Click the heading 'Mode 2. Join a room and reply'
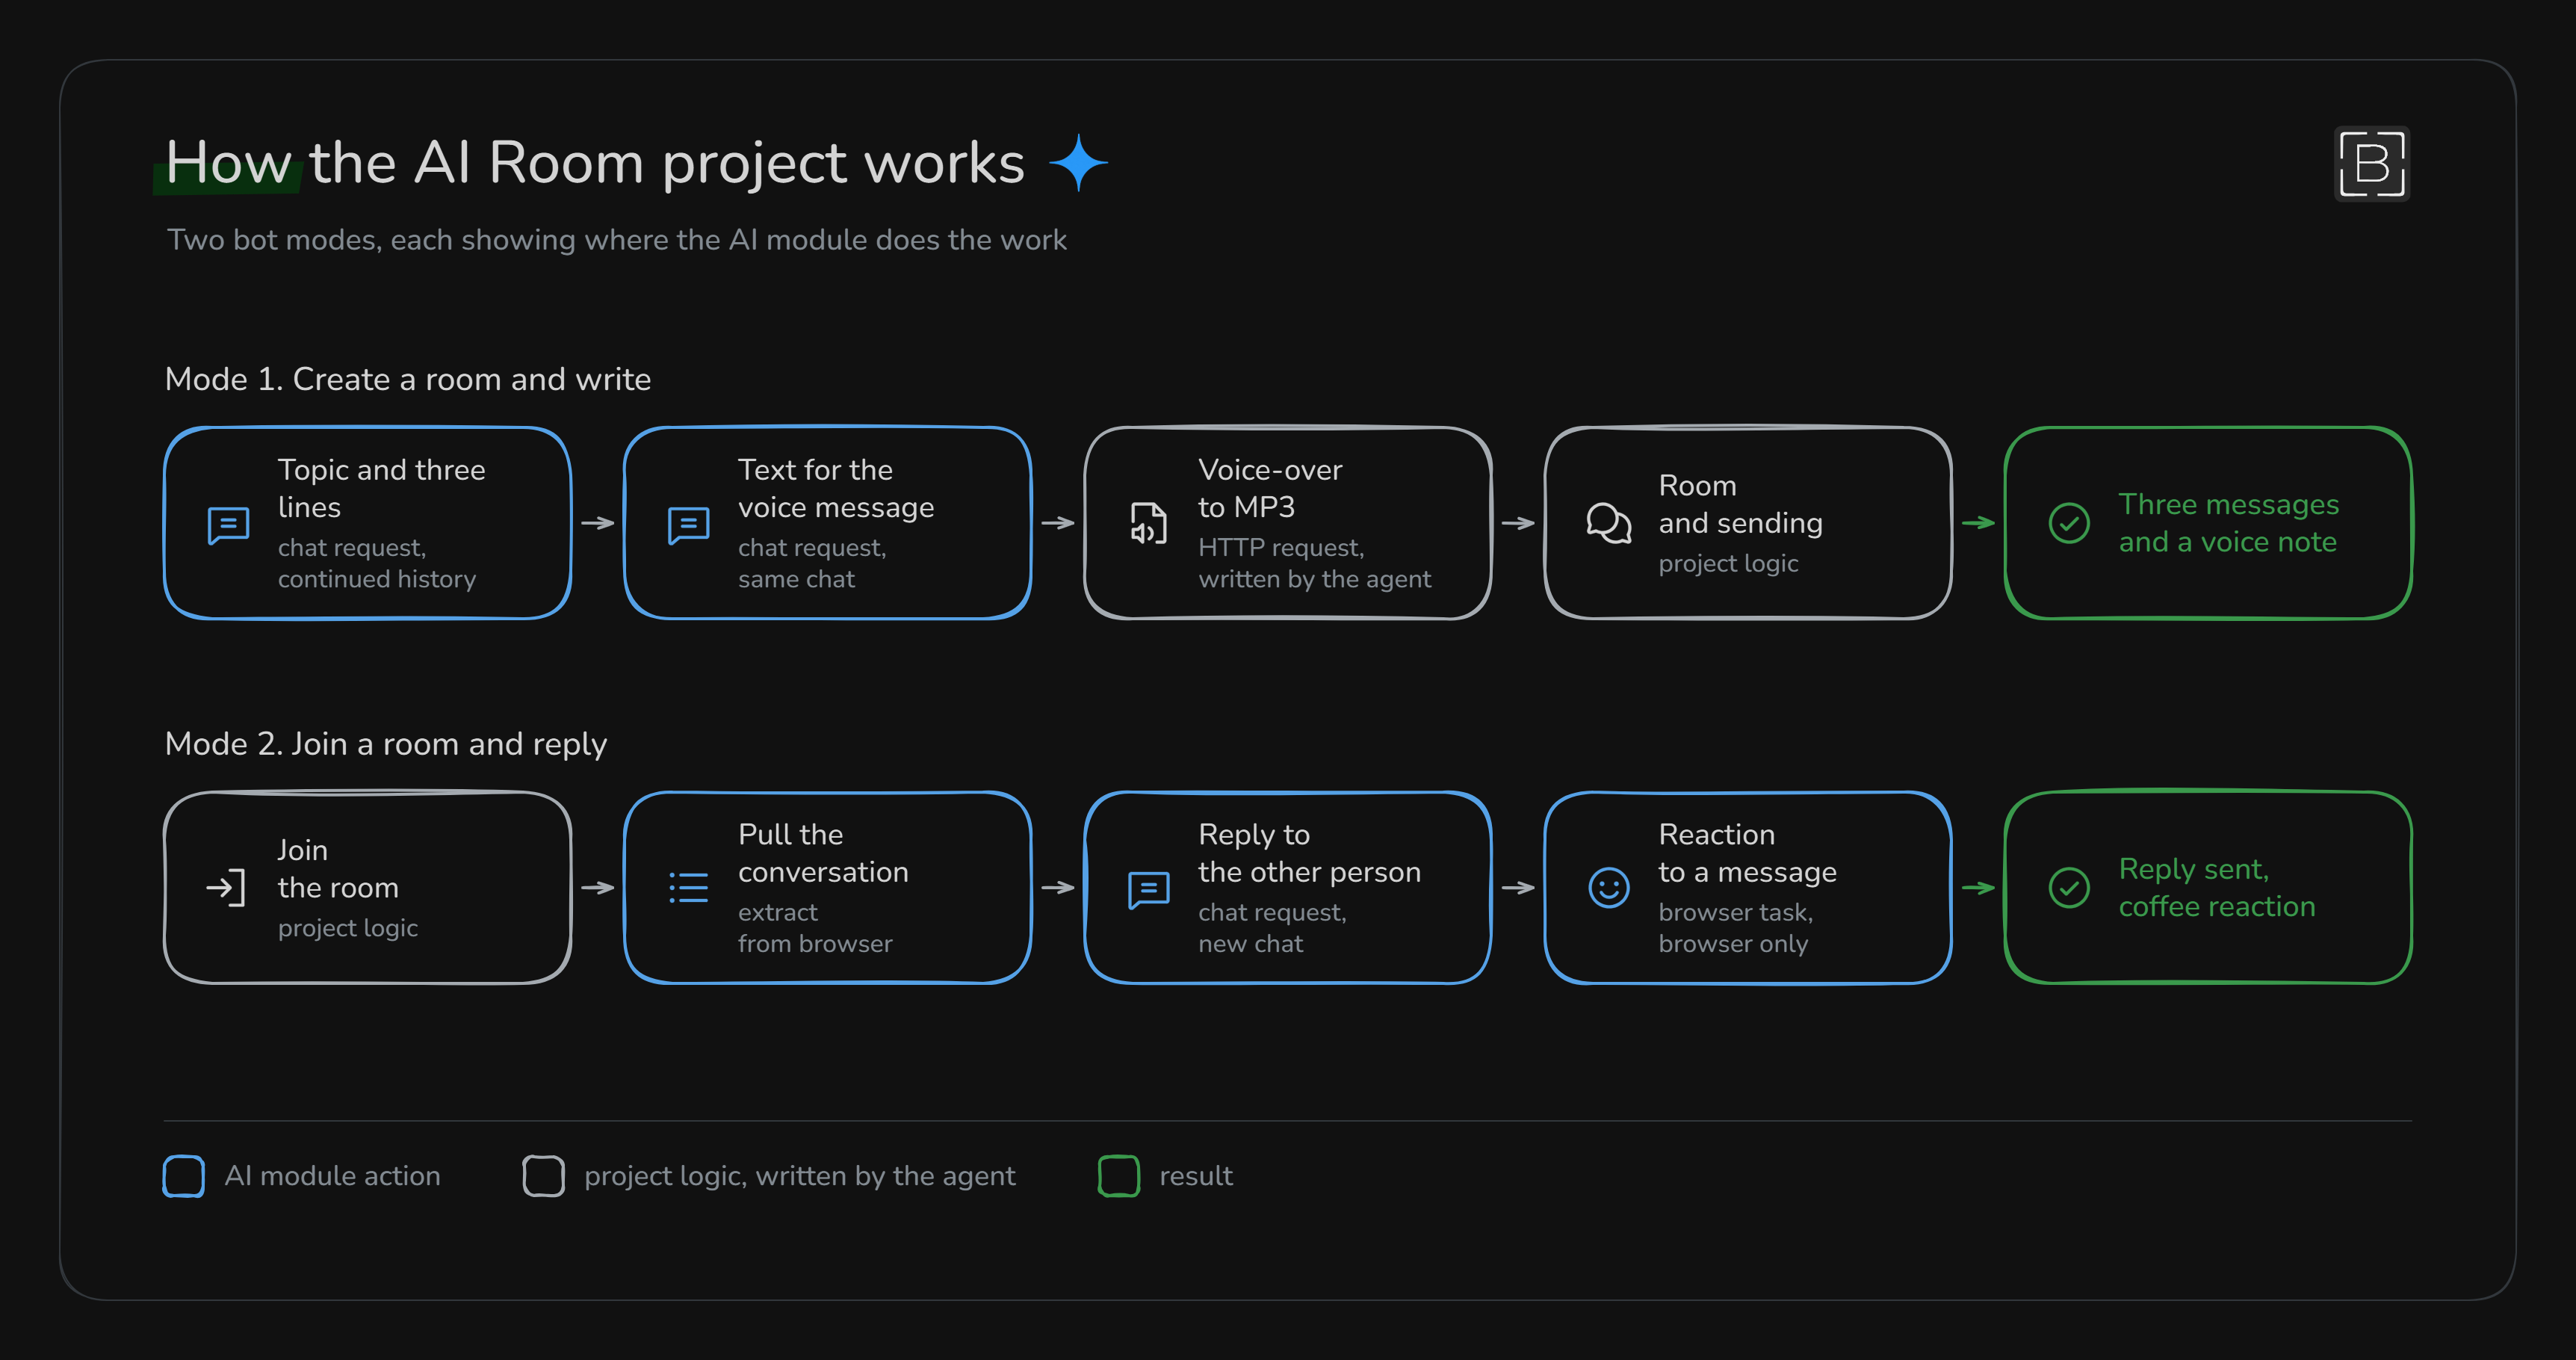Screen dimensions: 2576x1360 [x=385, y=744]
